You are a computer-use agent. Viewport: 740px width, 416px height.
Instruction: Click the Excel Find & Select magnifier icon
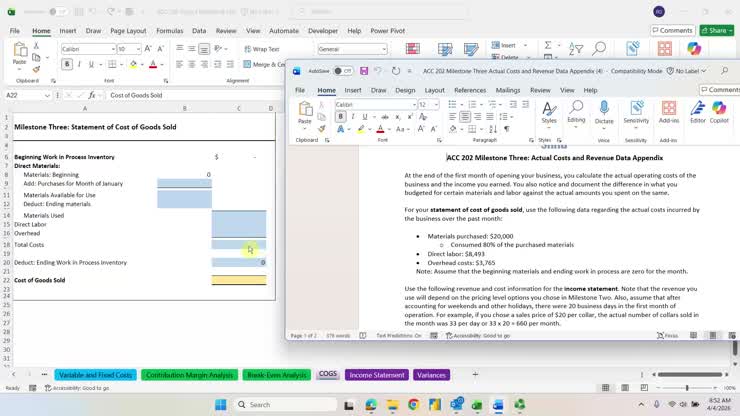pyautogui.click(x=599, y=48)
